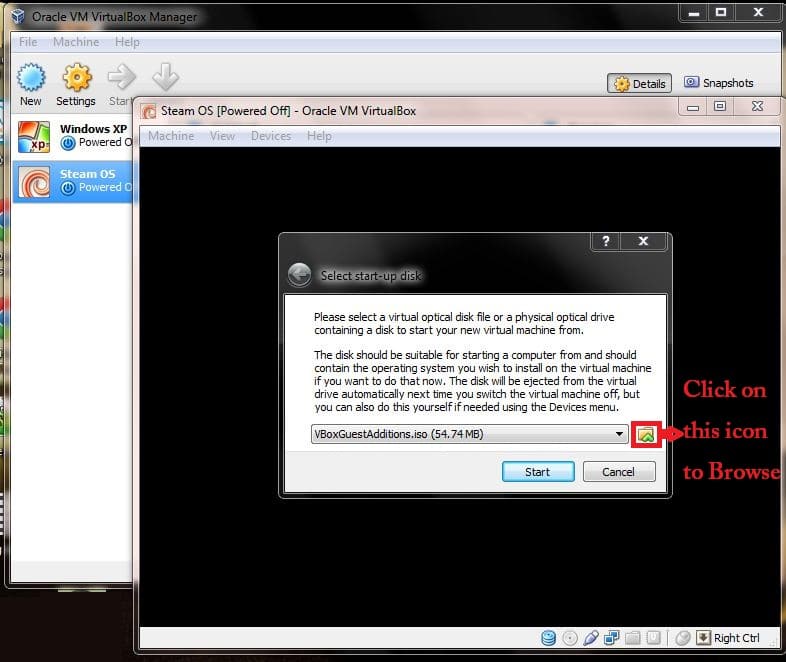Click the network adapters status bar icon
The height and width of the screenshot is (662, 786).
[612, 638]
